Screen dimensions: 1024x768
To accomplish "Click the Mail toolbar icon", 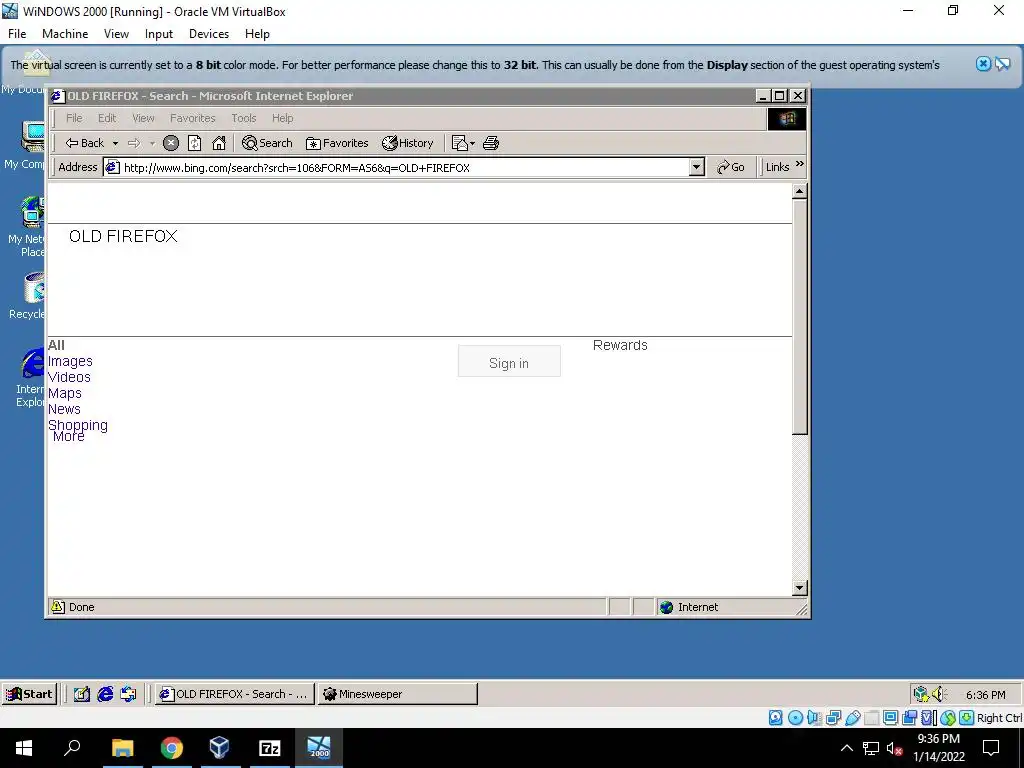I will click(x=460, y=143).
